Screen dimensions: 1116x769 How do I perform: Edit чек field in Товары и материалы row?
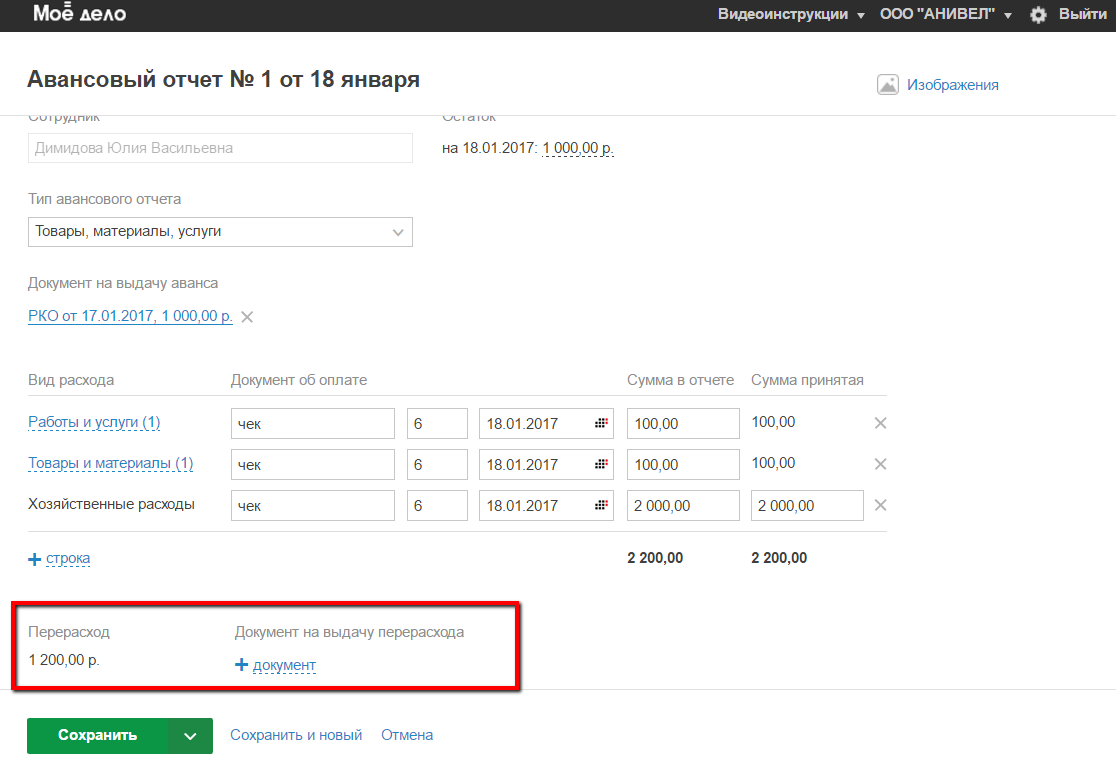(312, 465)
